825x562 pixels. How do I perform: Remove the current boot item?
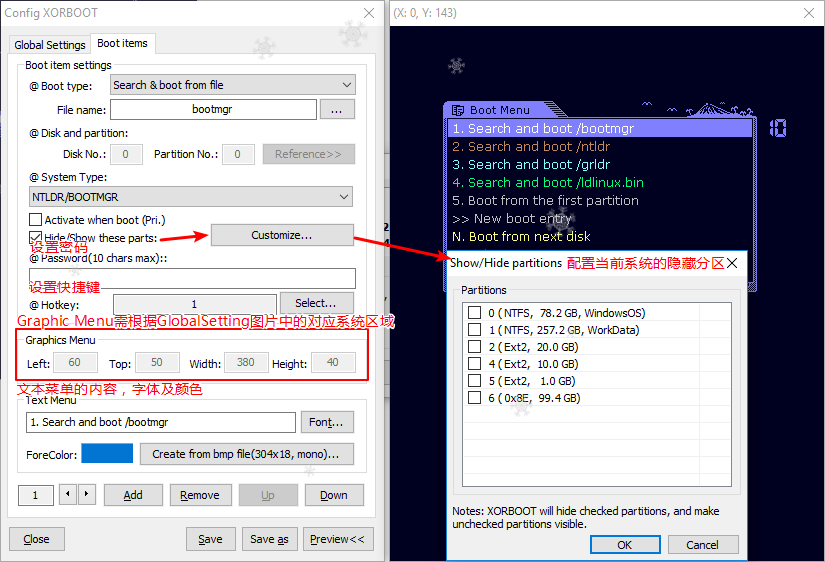pos(200,495)
